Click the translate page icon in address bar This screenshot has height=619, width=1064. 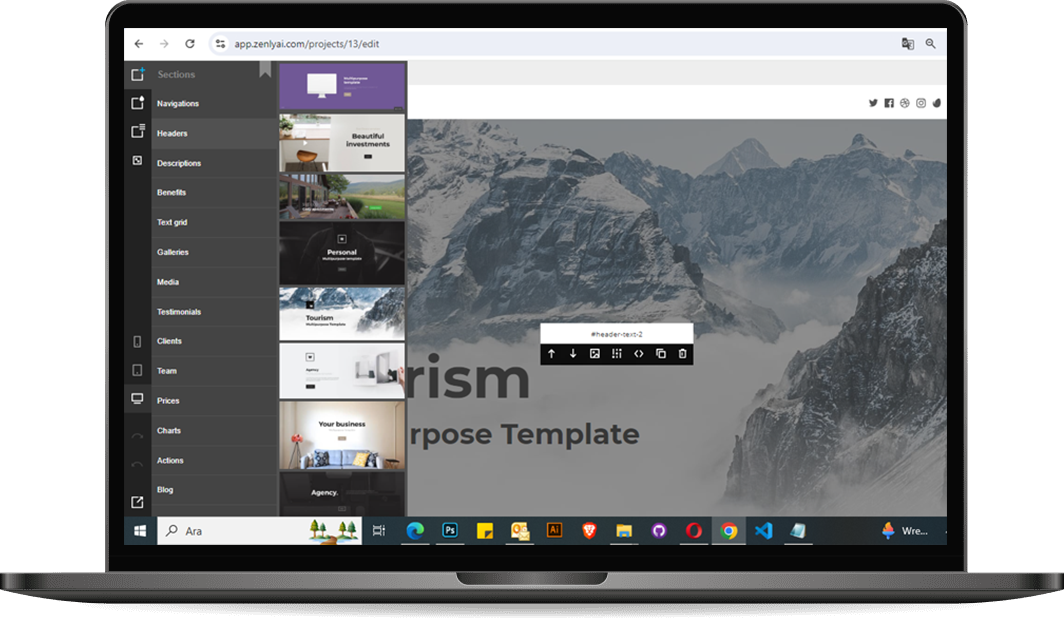pos(907,43)
